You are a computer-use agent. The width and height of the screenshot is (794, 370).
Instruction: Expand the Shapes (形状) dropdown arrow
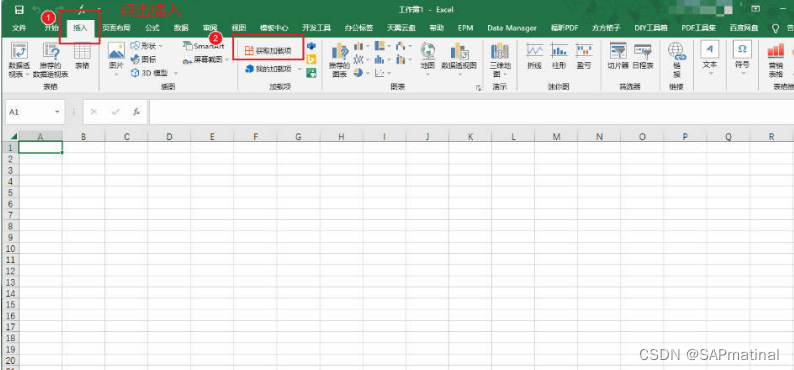161,46
